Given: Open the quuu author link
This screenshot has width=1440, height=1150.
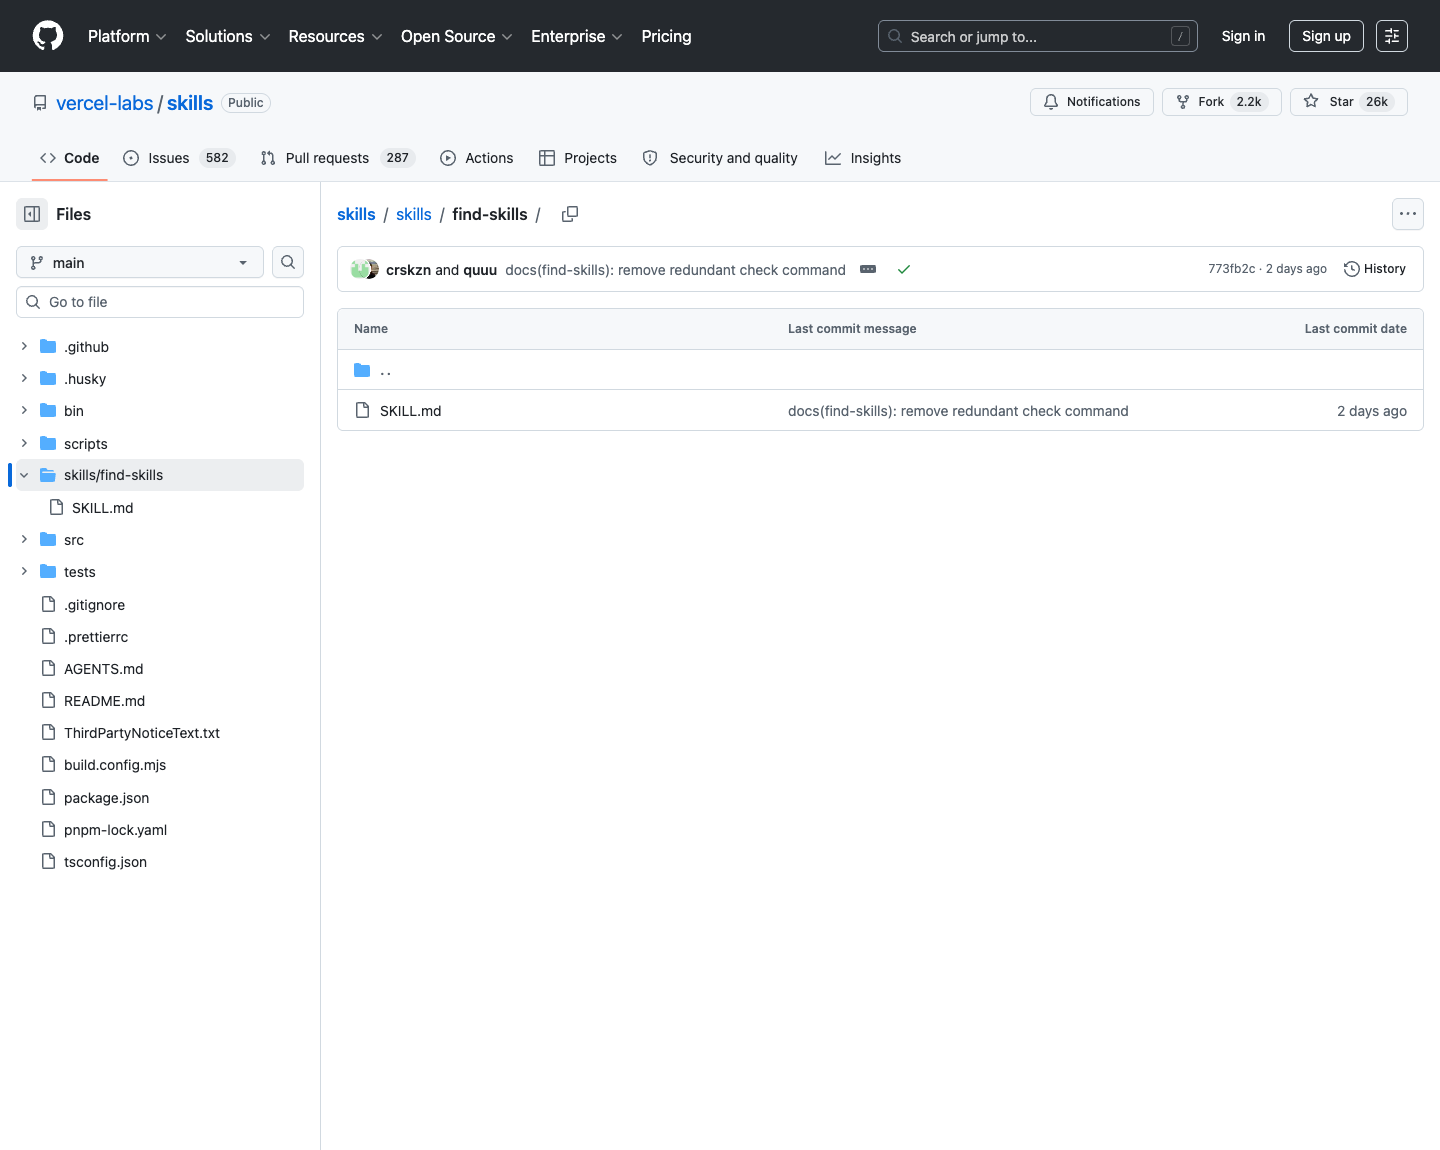Looking at the screenshot, I should [480, 270].
